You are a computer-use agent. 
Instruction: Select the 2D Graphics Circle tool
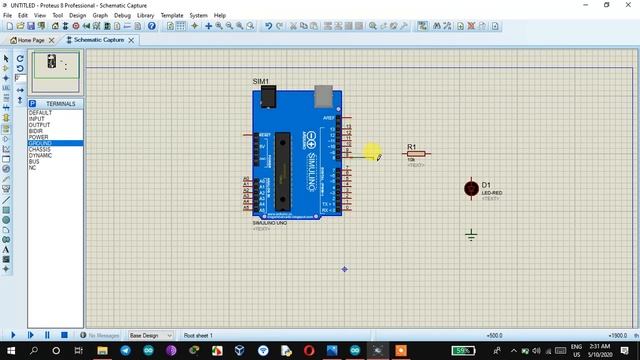pos(6,220)
